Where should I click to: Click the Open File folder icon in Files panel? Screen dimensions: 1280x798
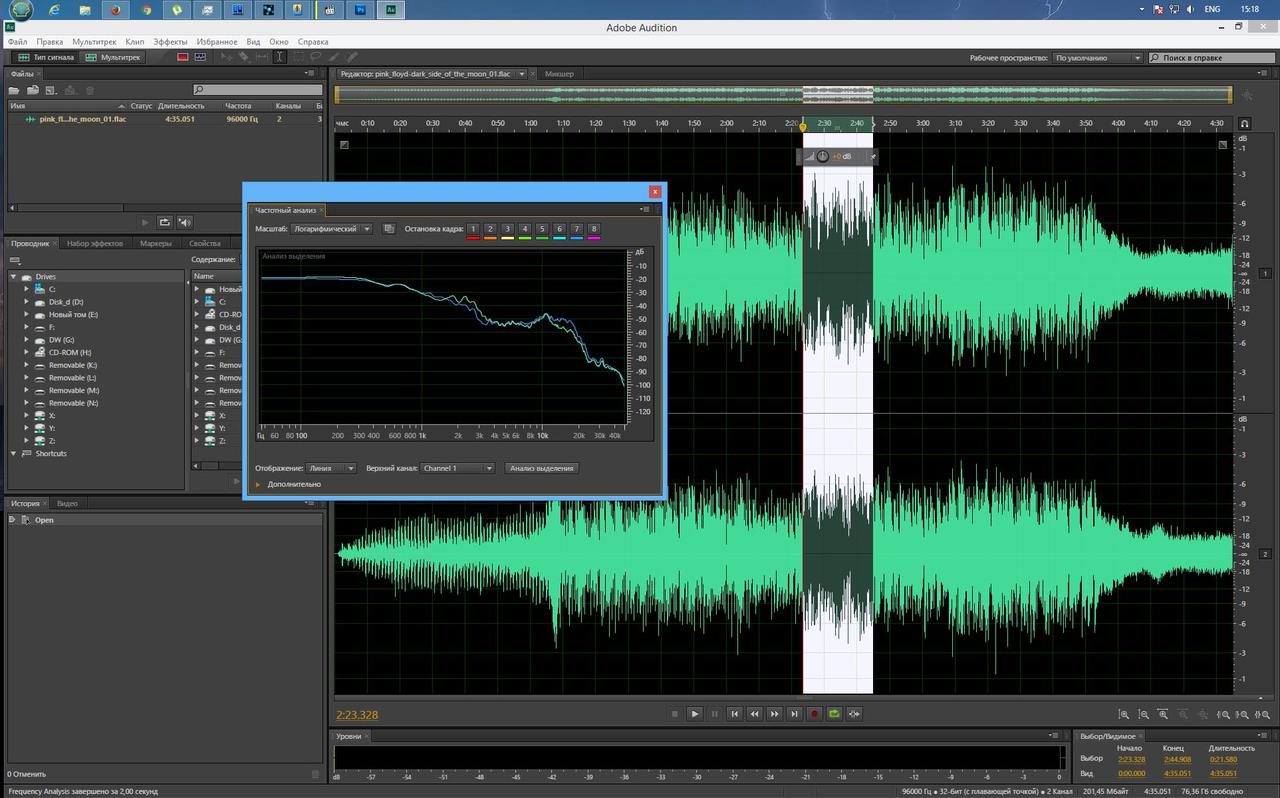click(x=14, y=90)
